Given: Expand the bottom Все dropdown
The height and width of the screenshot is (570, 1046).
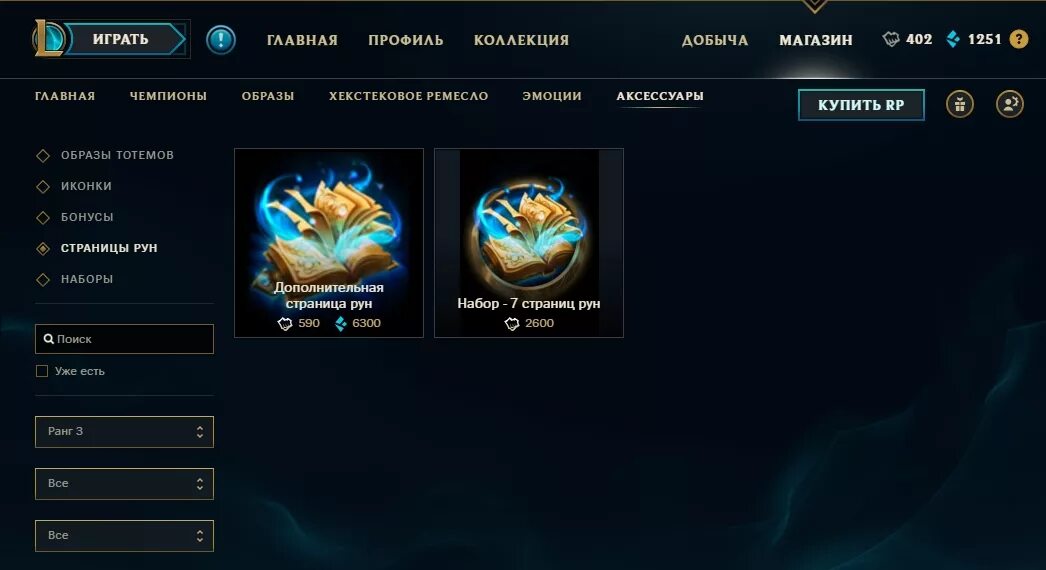Looking at the screenshot, I should (x=124, y=536).
